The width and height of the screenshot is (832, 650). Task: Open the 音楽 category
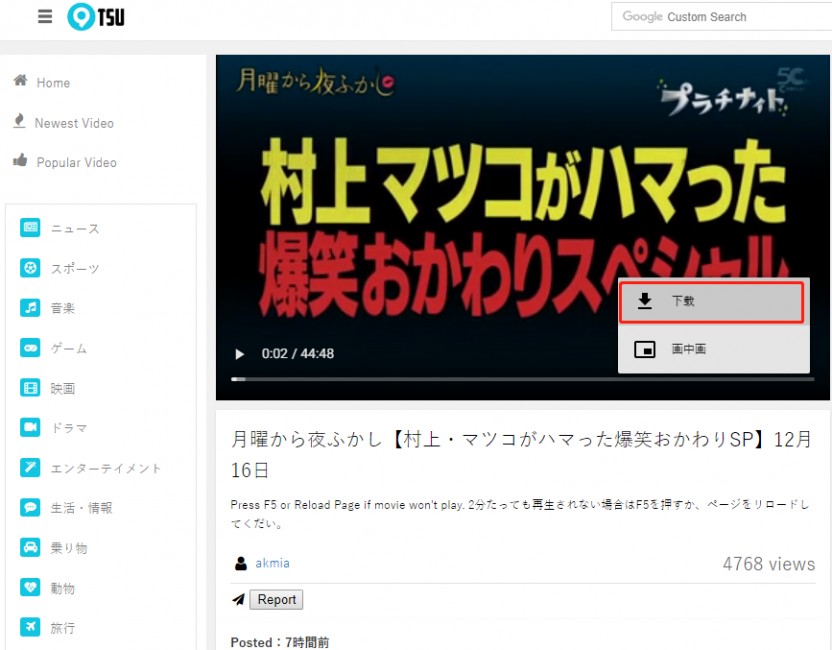[x=63, y=308]
